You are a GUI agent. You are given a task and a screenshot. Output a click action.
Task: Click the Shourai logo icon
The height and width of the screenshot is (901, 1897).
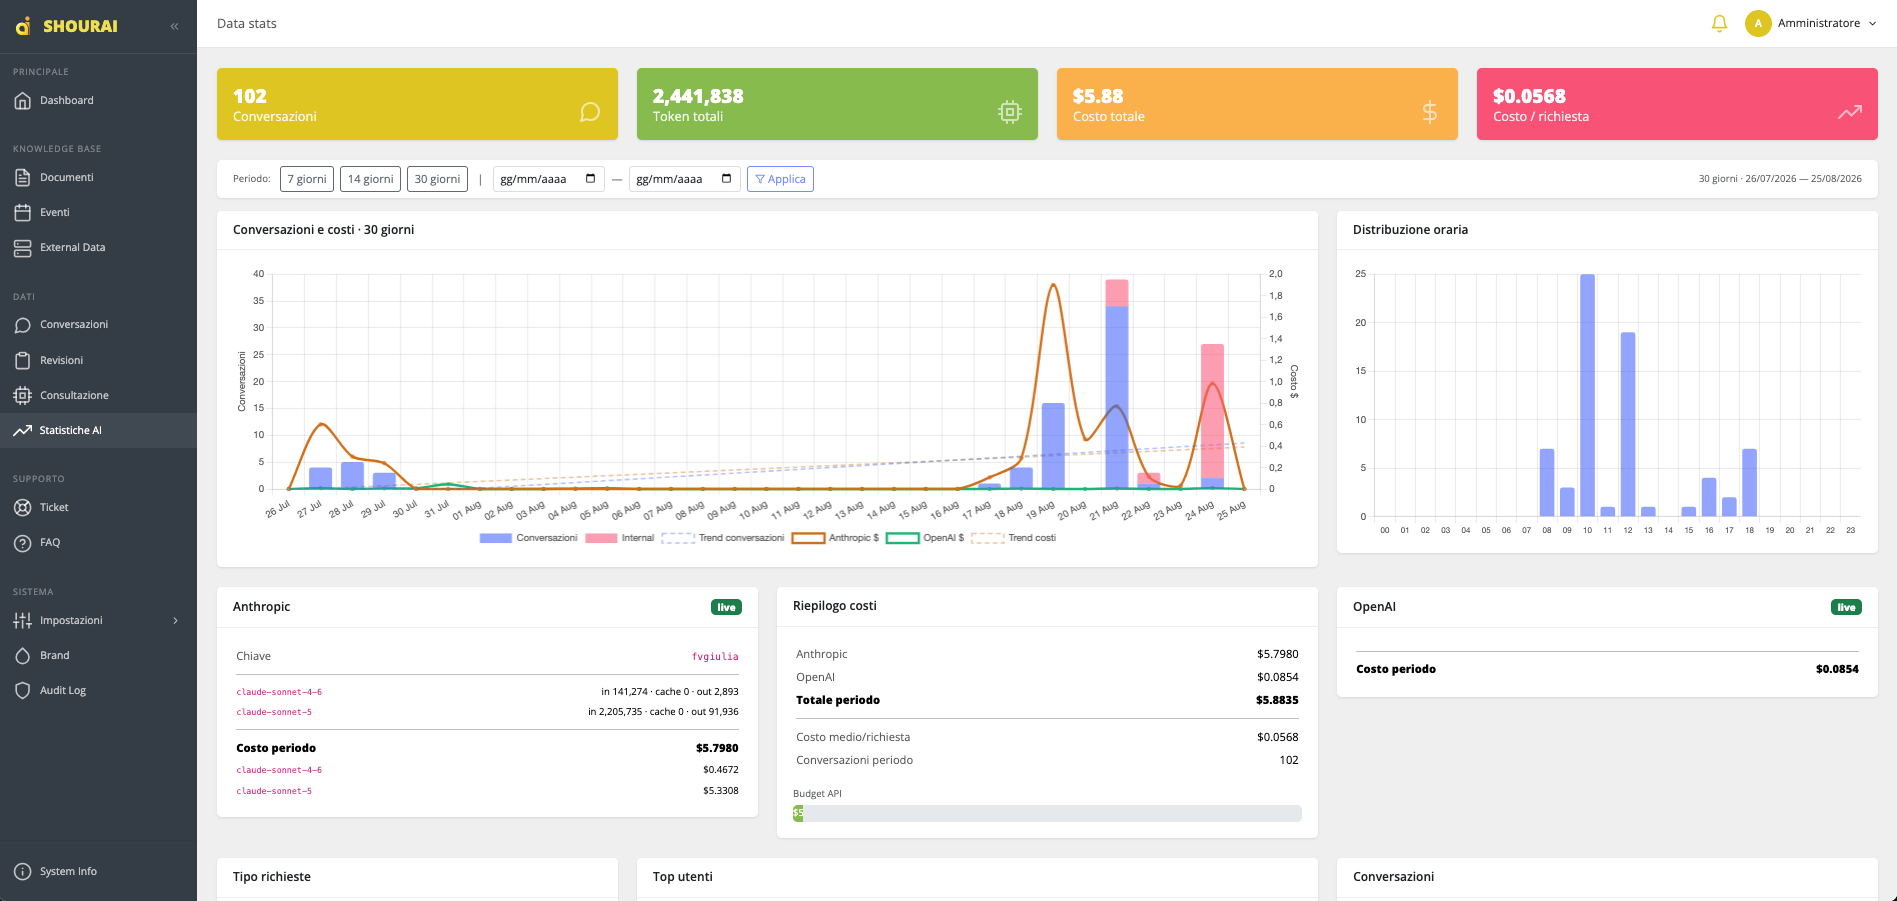click(23, 26)
